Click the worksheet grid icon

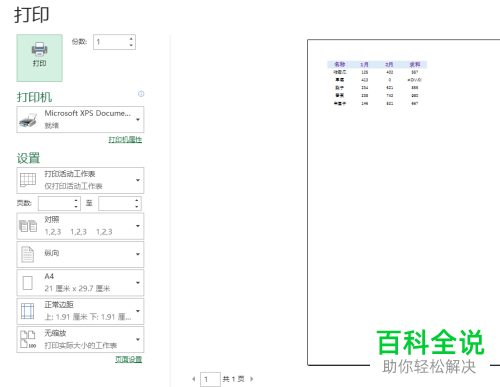pos(28,180)
